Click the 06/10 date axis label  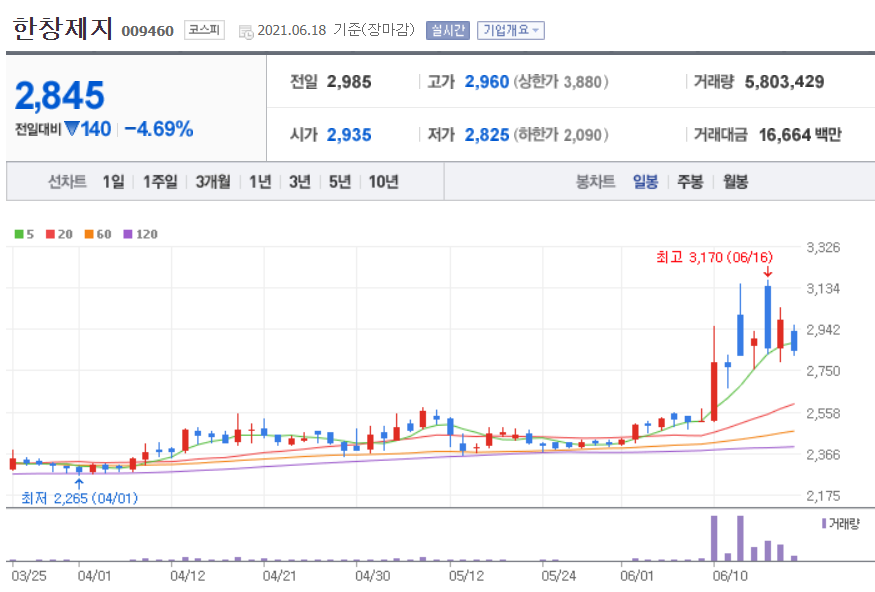coord(730,576)
